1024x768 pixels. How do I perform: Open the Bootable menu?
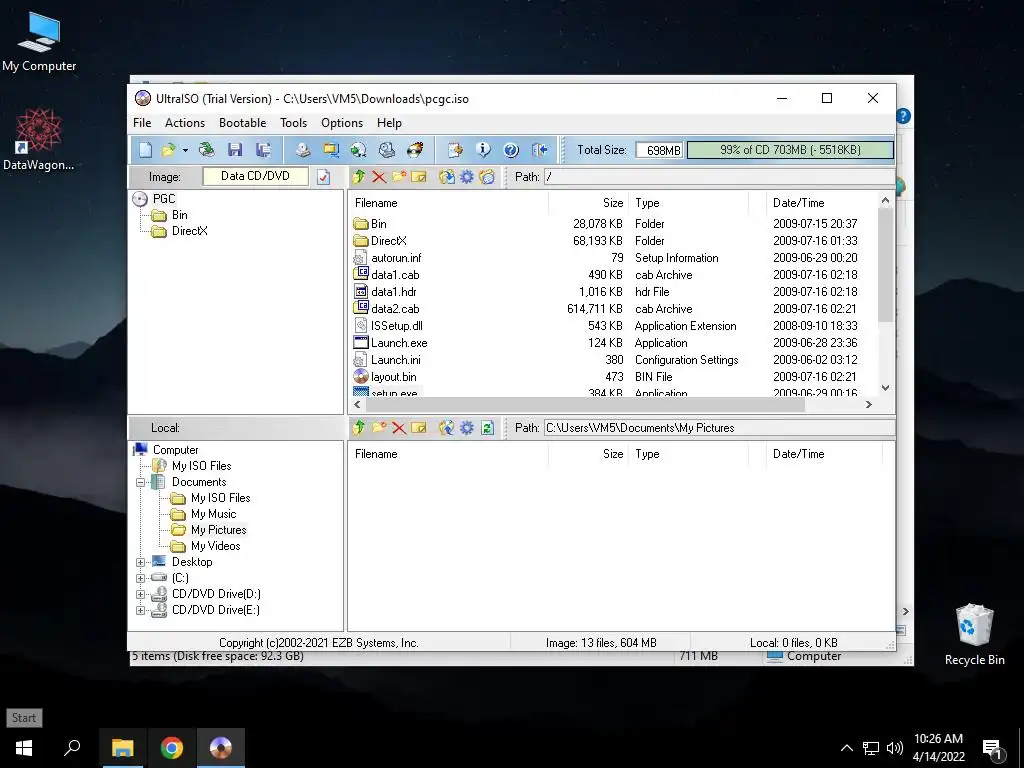[242, 123]
